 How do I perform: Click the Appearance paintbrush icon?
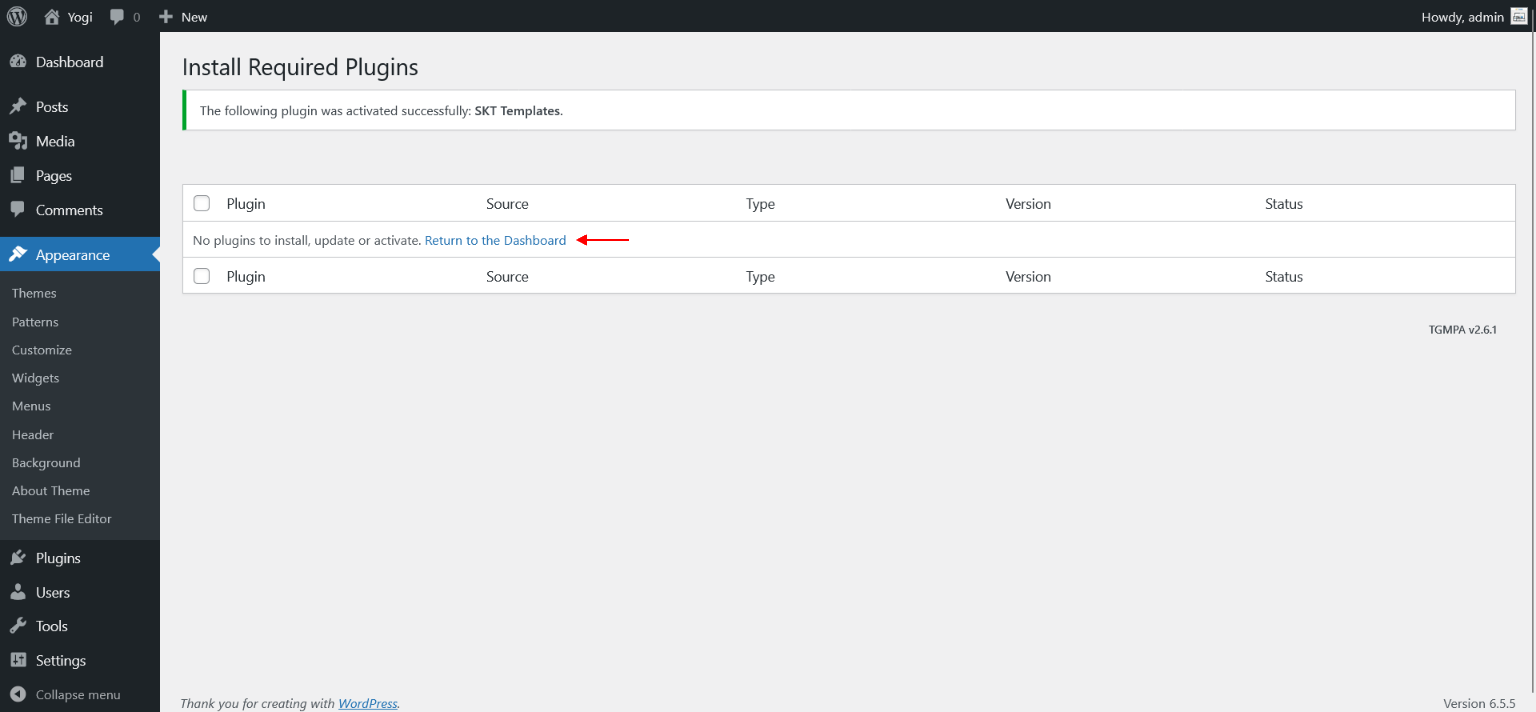point(18,255)
